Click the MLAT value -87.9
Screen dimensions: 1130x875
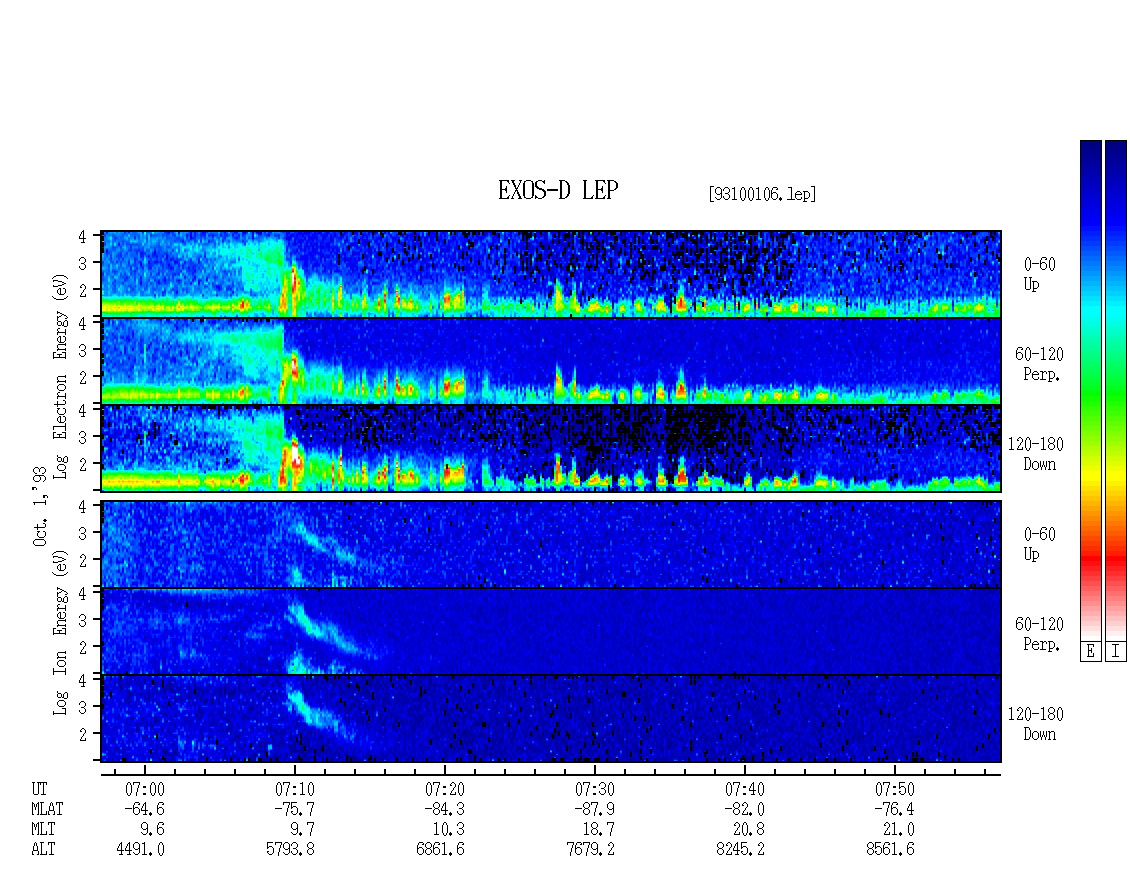tap(594, 809)
